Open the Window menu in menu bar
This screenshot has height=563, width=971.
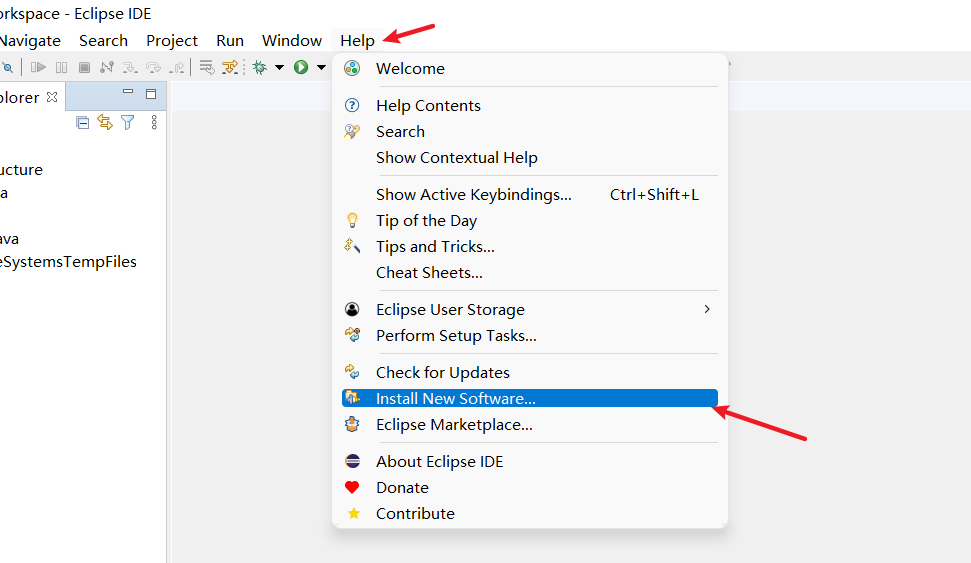291,41
